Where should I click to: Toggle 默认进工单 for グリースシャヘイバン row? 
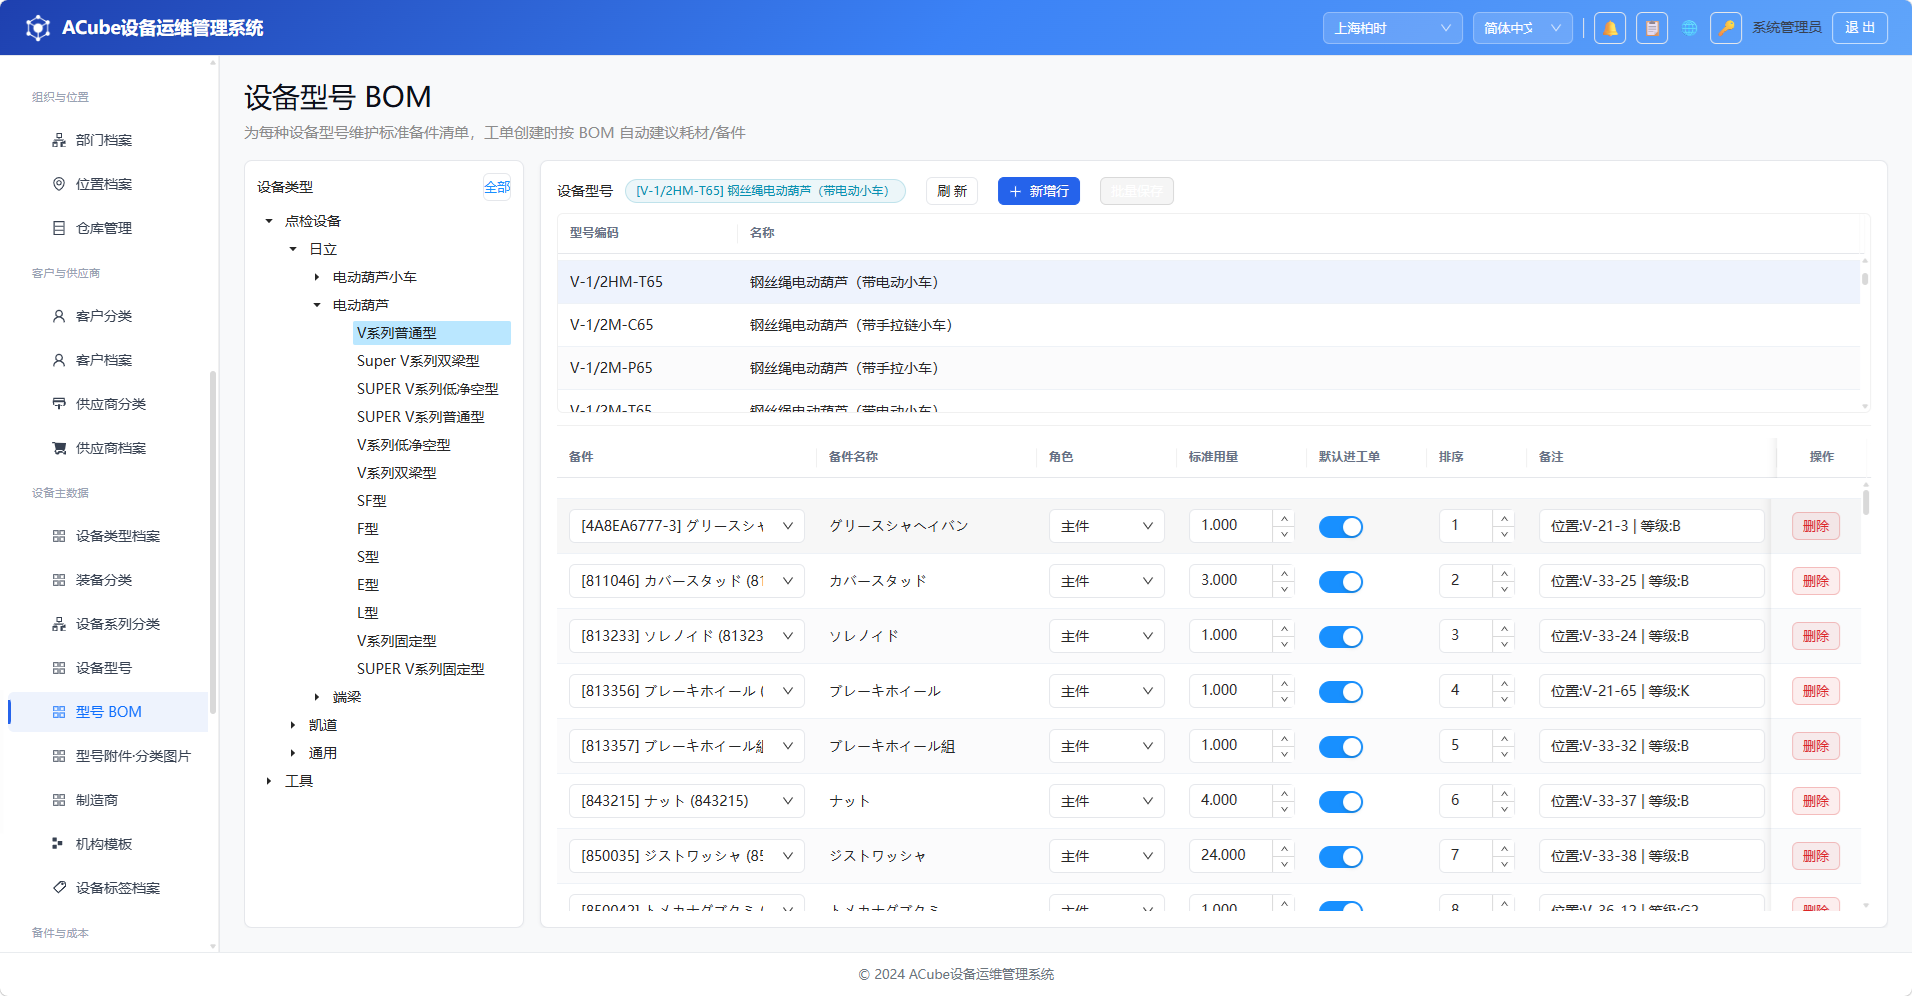coord(1341,527)
